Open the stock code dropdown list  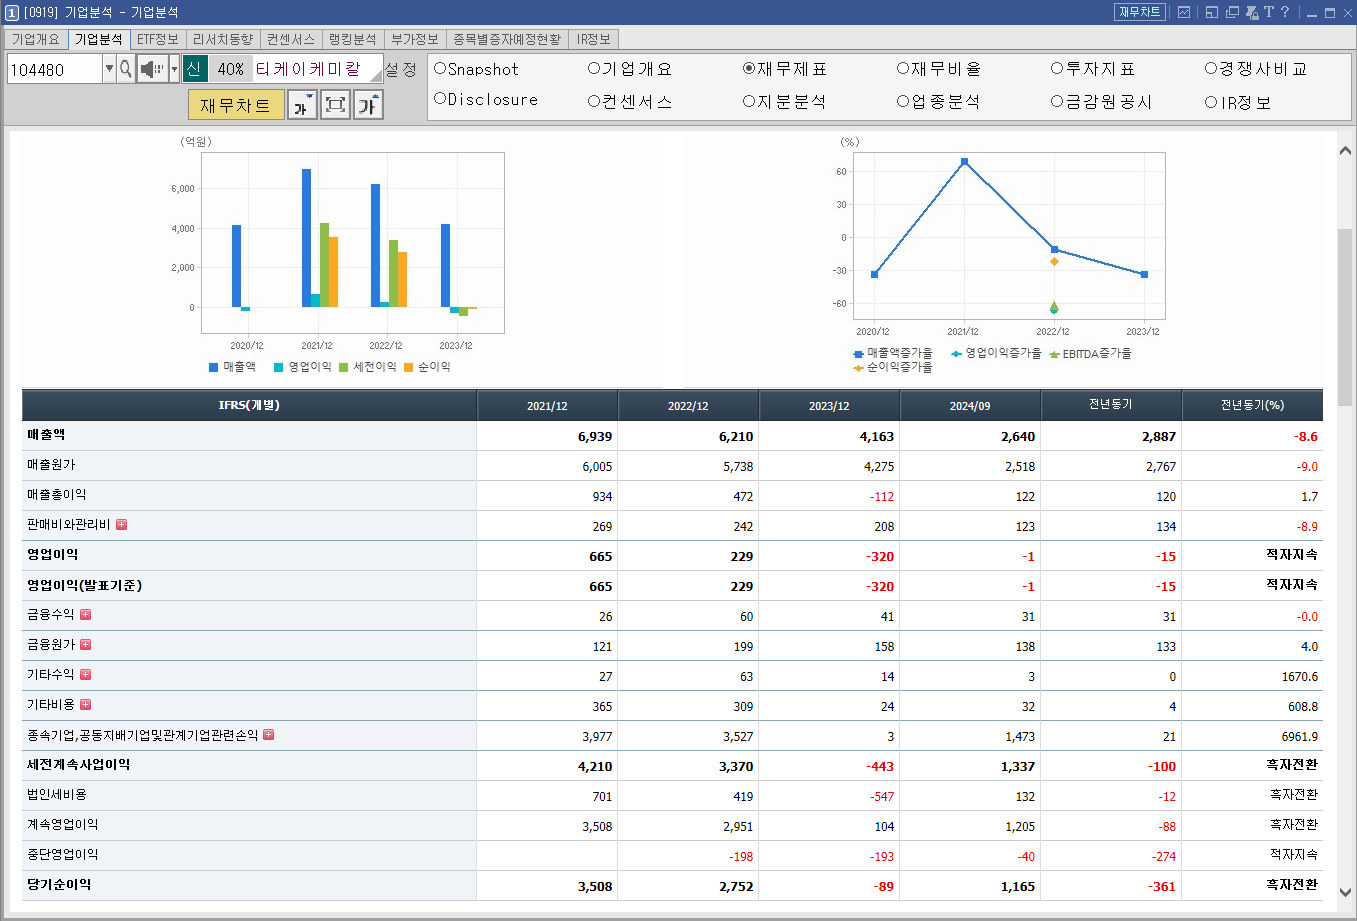point(108,70)
